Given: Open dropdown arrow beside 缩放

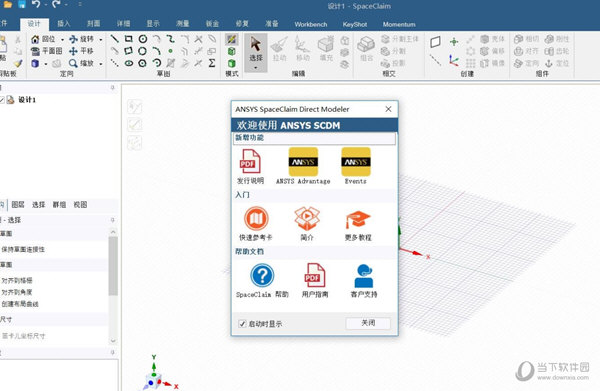Looking at the screenshot, I should tap(101, 64).
